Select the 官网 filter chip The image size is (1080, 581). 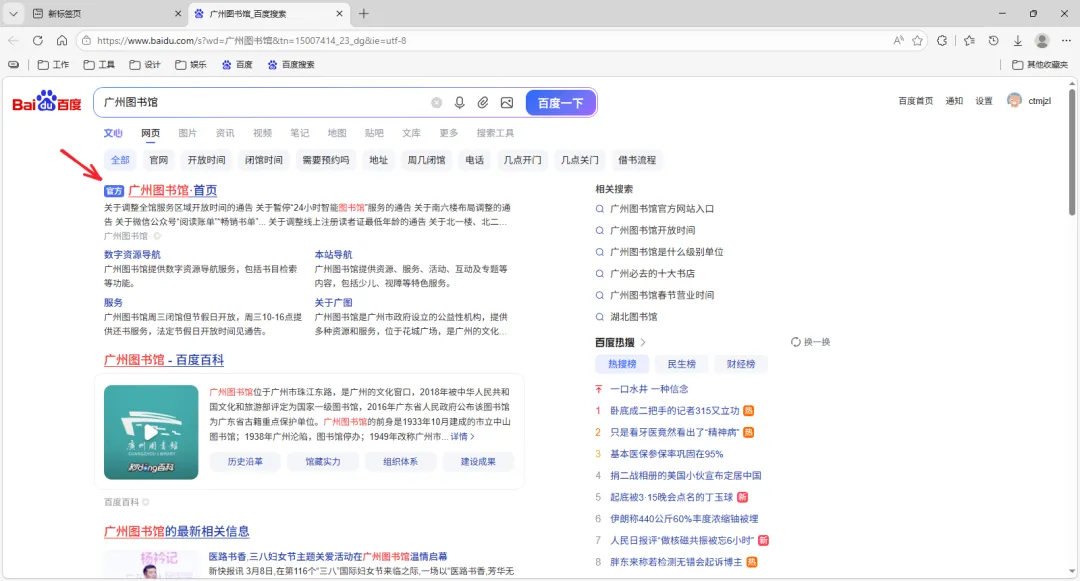click(158, 160)
